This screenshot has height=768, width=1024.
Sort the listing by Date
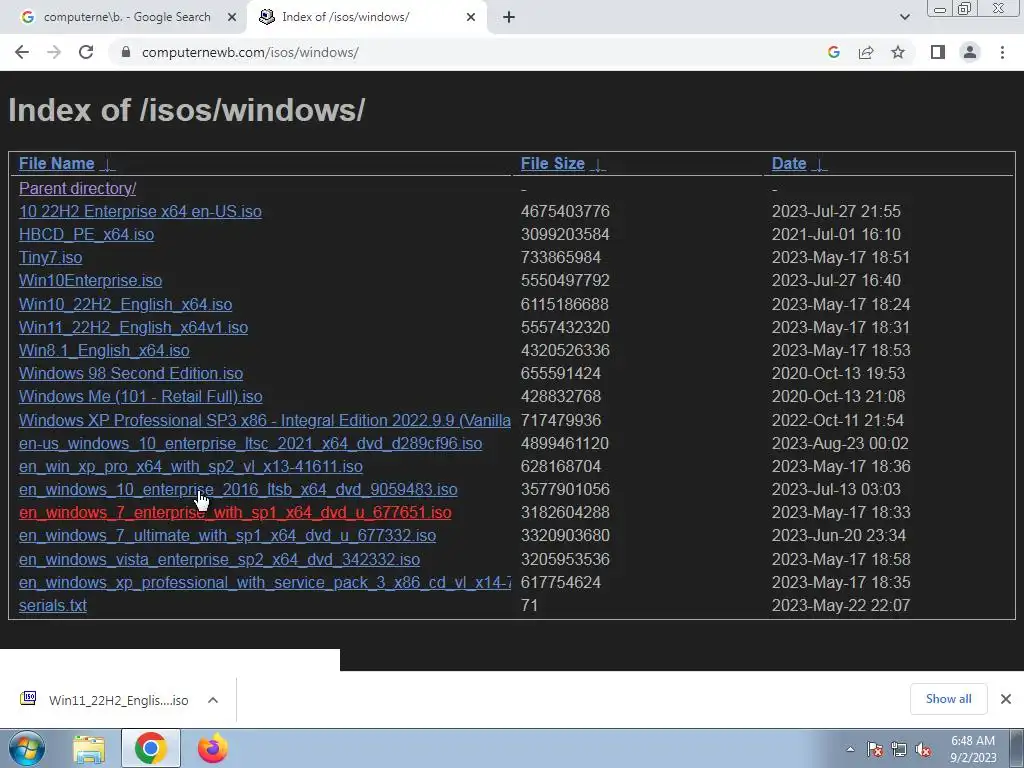tap(789, 163)
